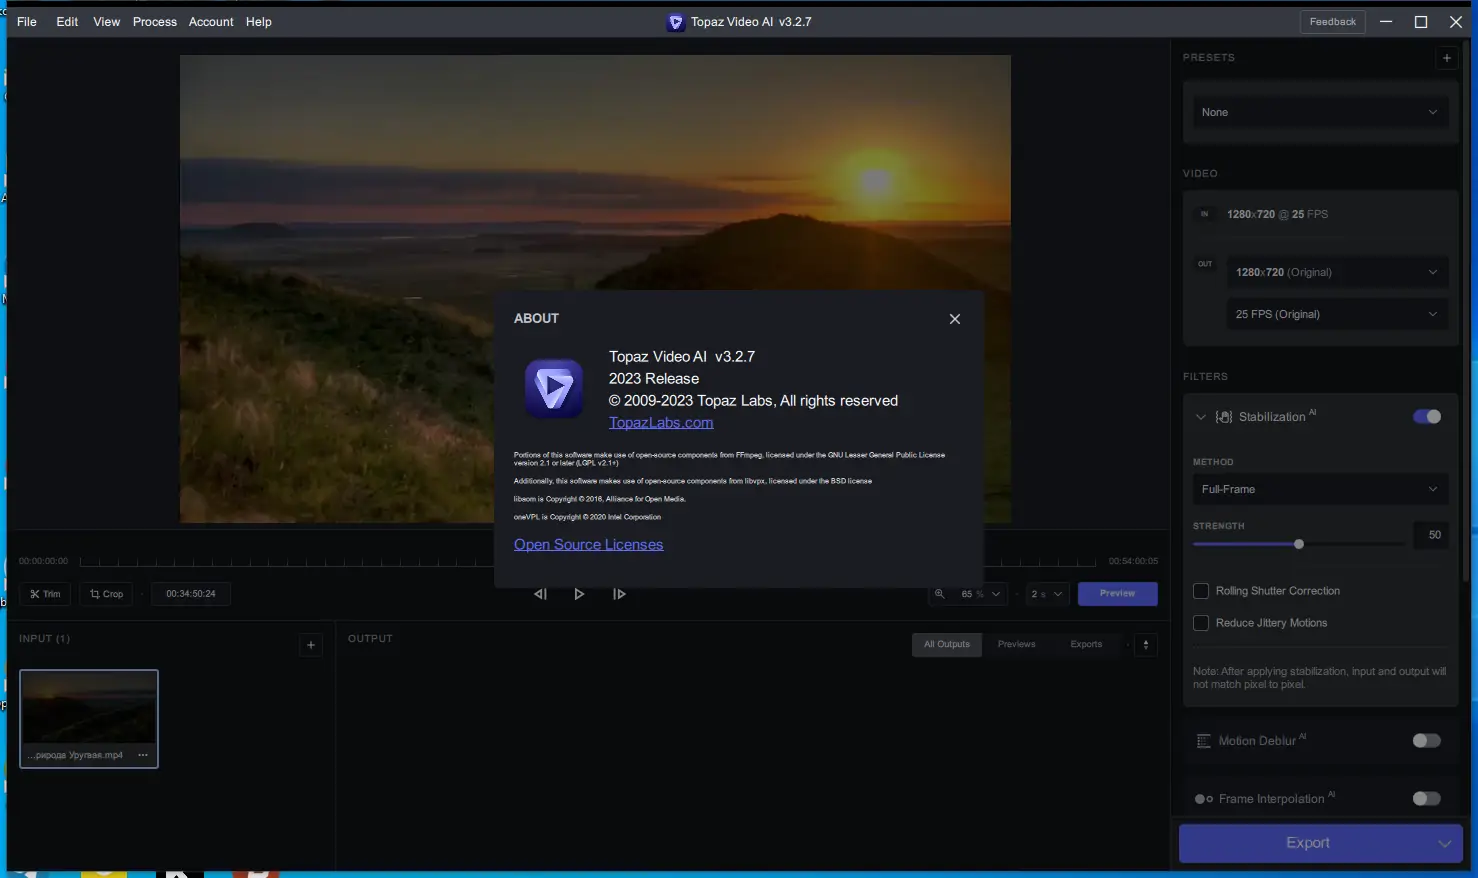
Task: Open the View menu
Action: (107, 22)
